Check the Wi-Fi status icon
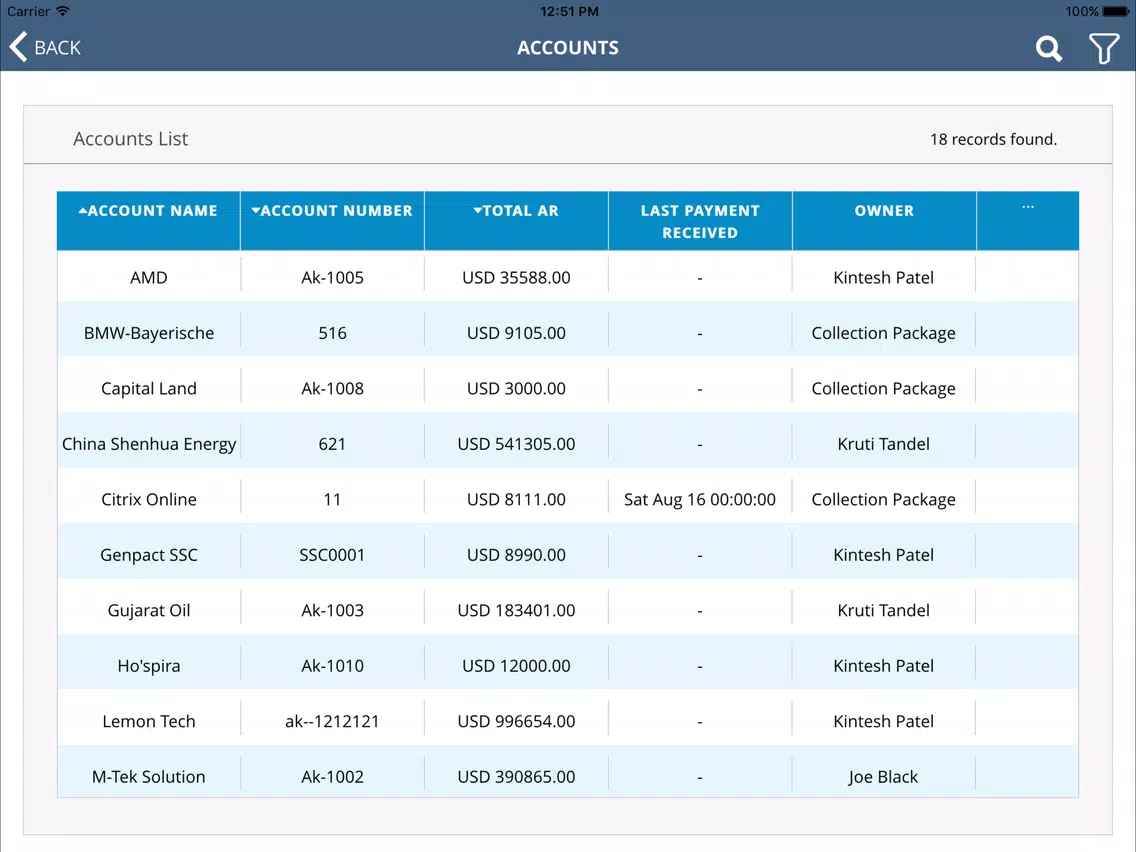Image resolution: width=1136 pixels, height=852 pixels. click(63, 11)
